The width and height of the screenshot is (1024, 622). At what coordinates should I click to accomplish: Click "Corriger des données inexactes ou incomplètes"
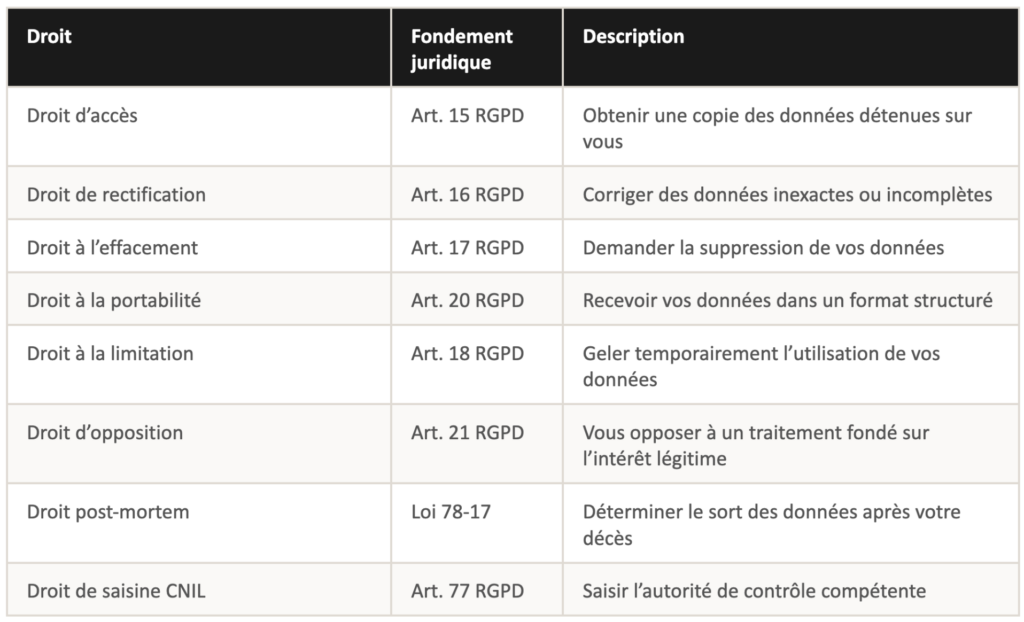(x=787, y=195)
